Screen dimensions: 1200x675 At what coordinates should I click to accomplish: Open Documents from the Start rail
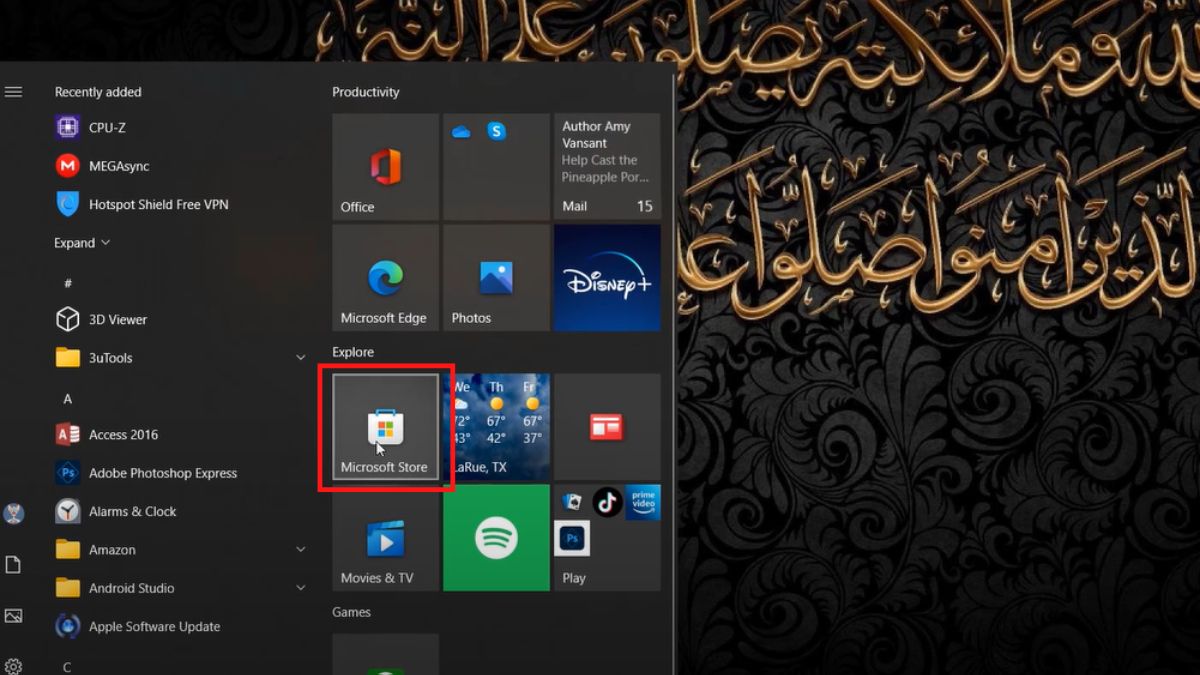point(13,565)
